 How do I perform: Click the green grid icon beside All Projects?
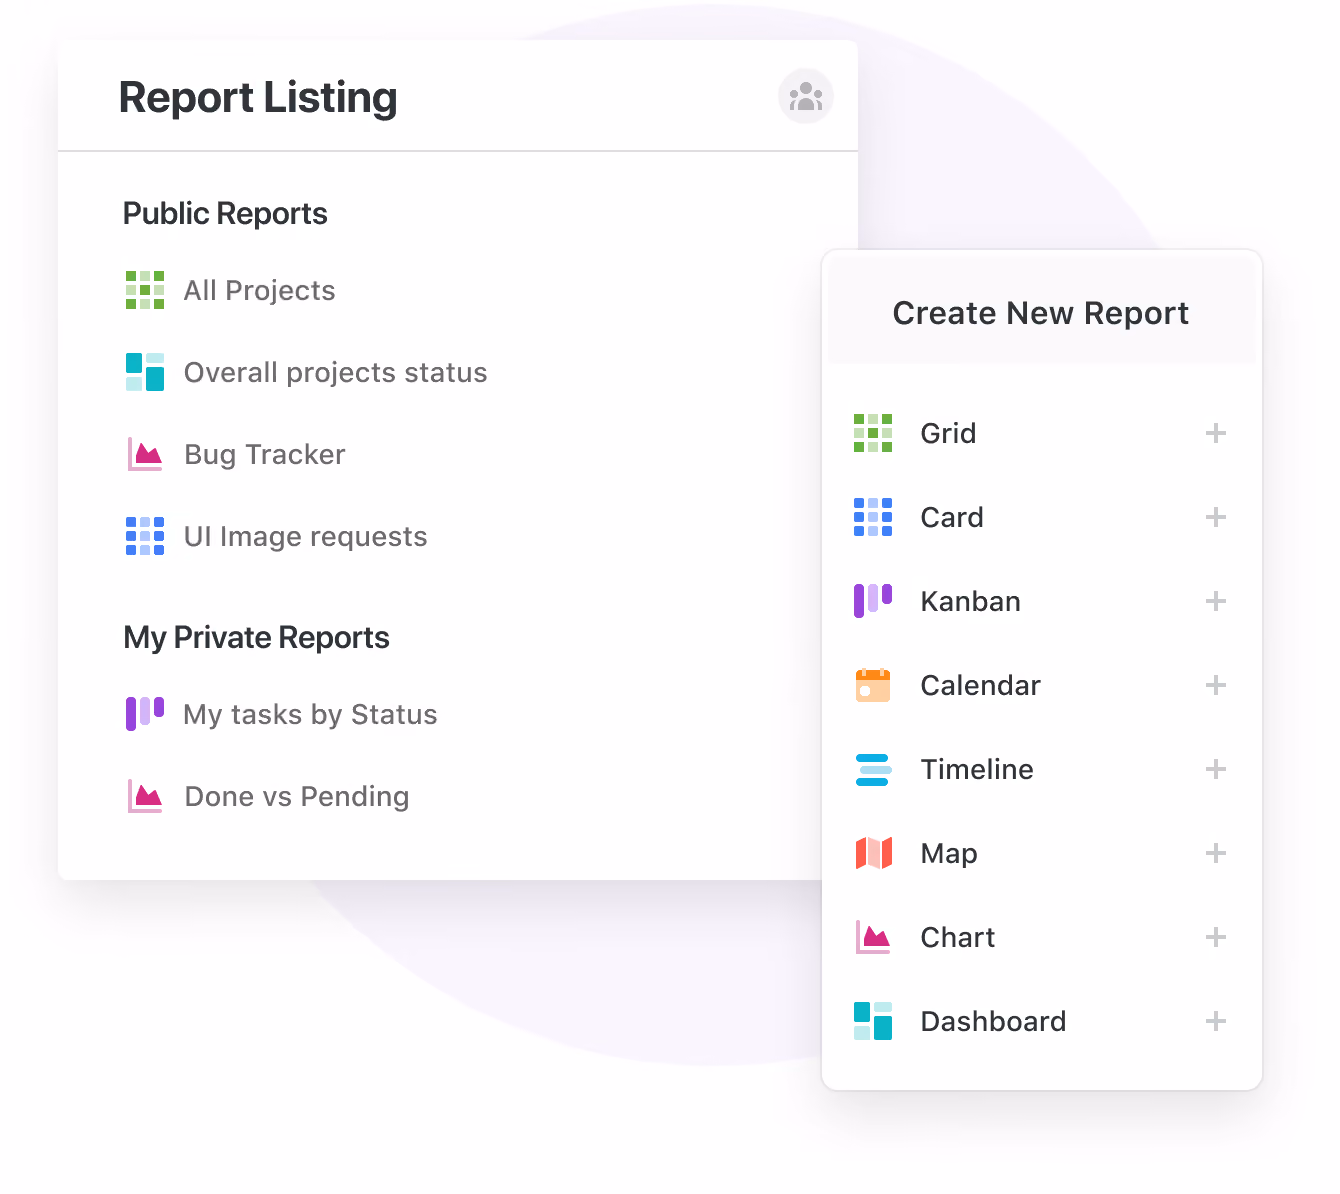click(145, 290)
